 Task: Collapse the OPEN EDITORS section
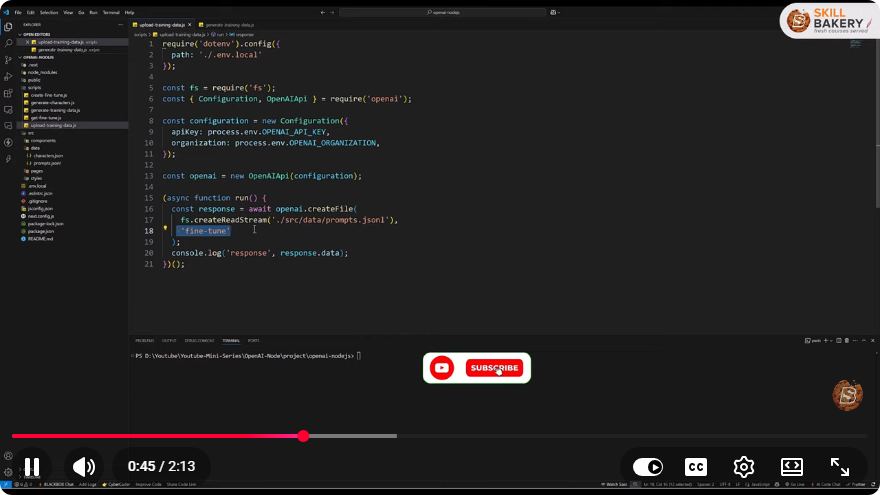coord(36,34)
